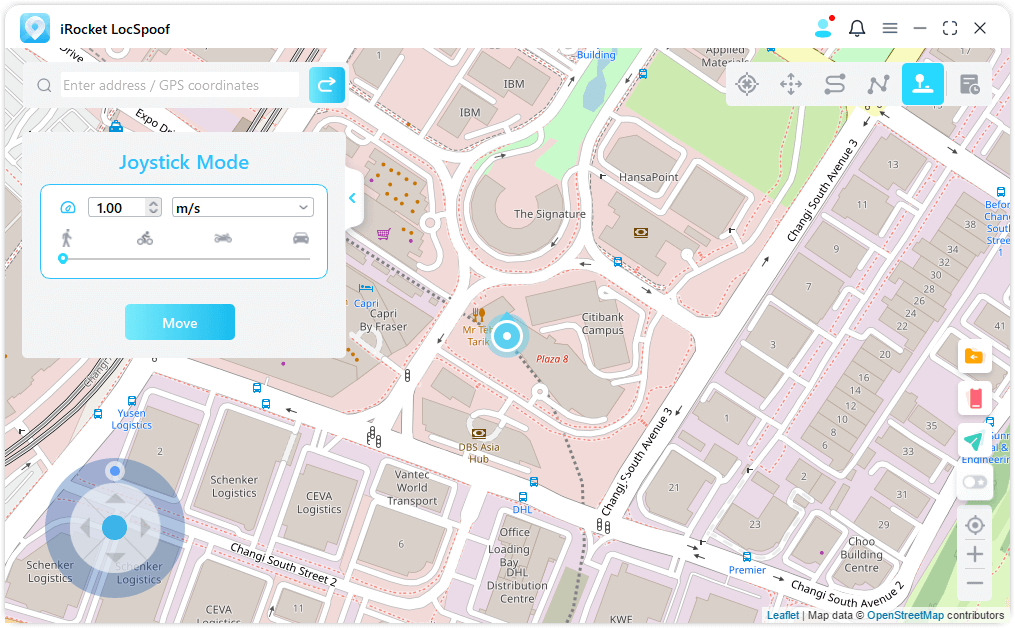Collapse the Joystick Mode panel chevron
The image size is (1015, 628).
[352, 198]
